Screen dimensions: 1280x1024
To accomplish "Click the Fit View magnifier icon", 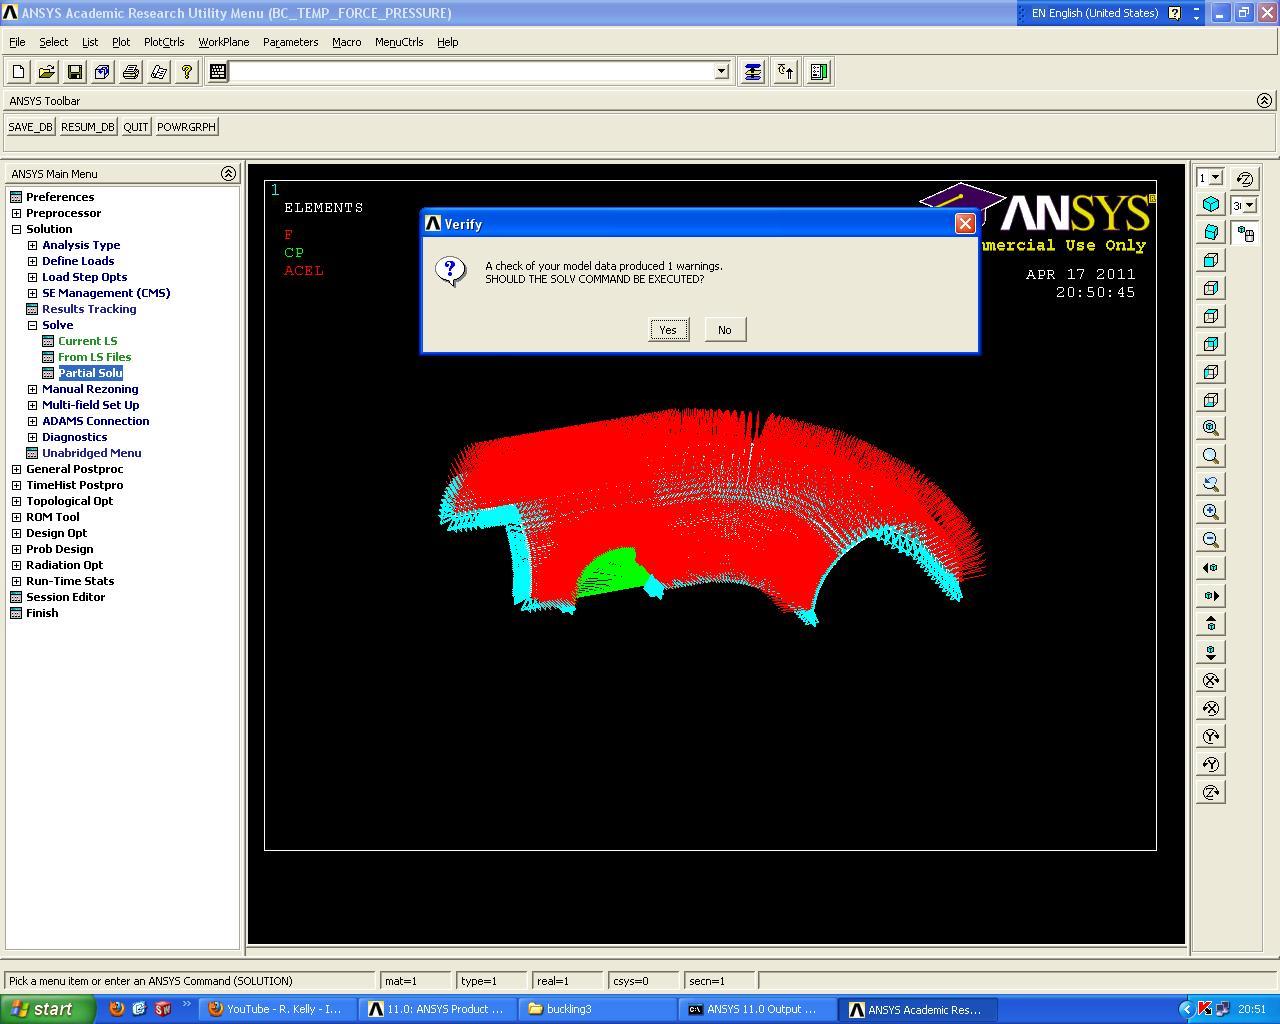I will click(x=1211, y=428).
